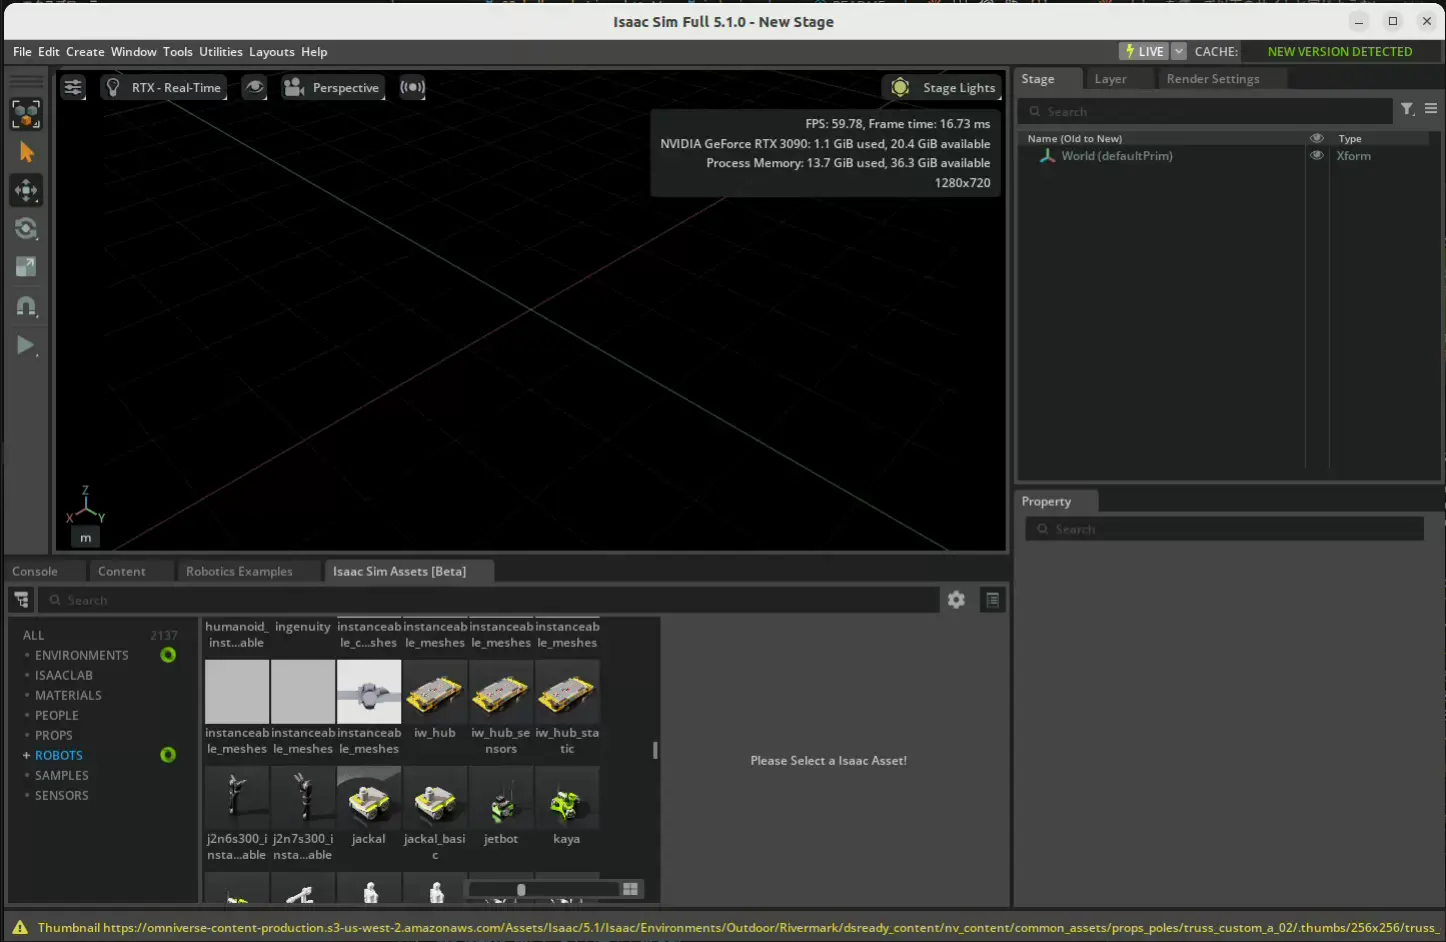1446x942 pixels.
Task: Select the ROBOTS asset category
Action: tap(59, 756)
